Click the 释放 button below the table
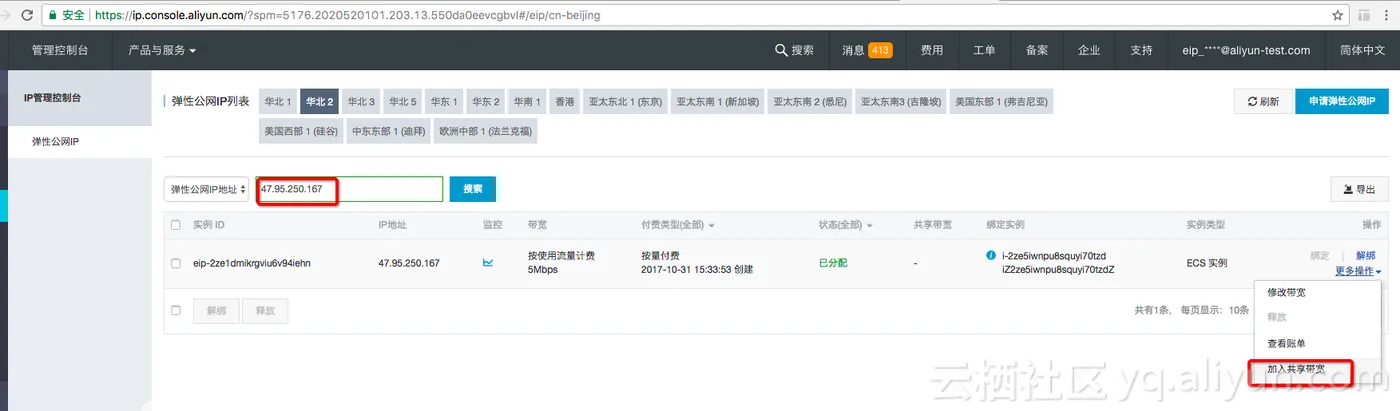1400x411 pixels. pyautogui.click(x=265, y=311)
